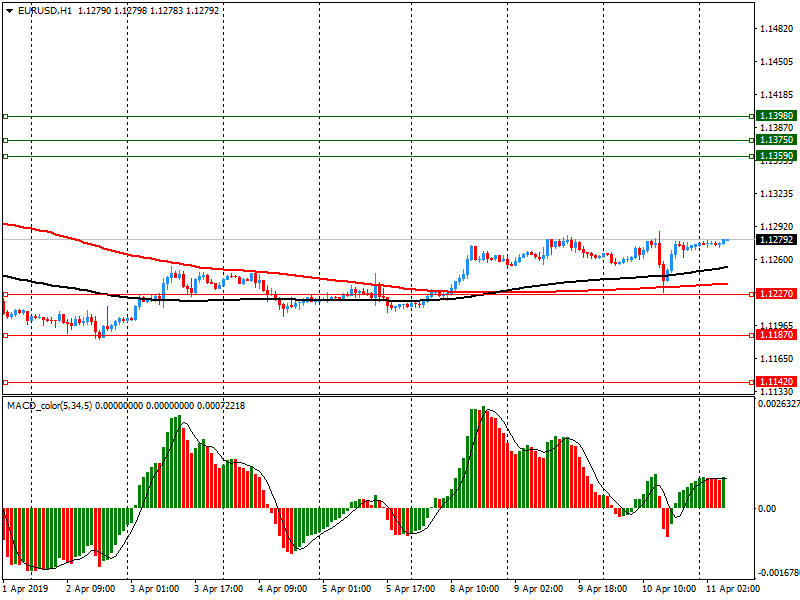Select the red 1.11870 price level tag
Viewport: 800px width, 600px height.
[x=776, y=335]
